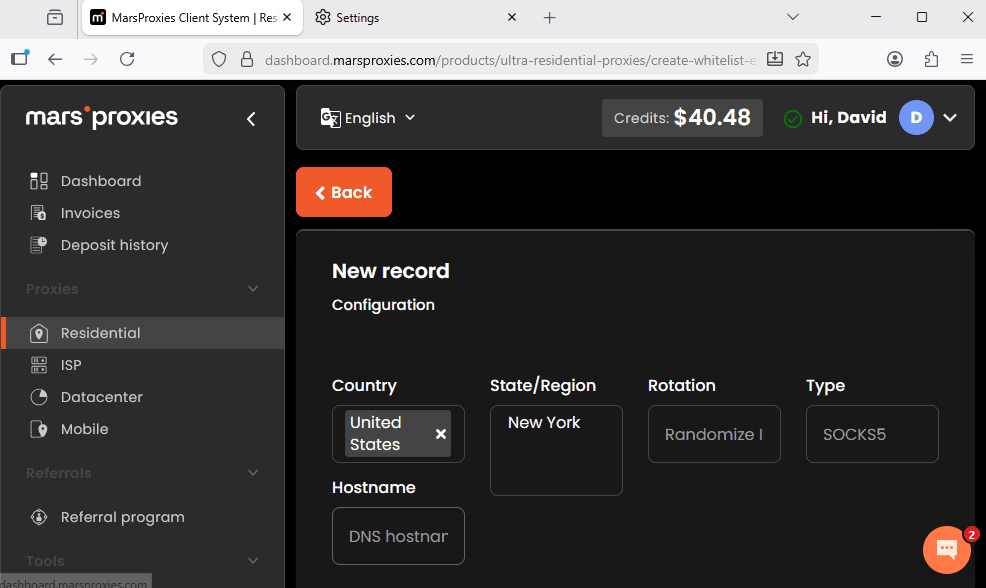The height and width of the screenshot is (588, 986).
Task: Collapse the Proxies section
Action: coord(253,289)
